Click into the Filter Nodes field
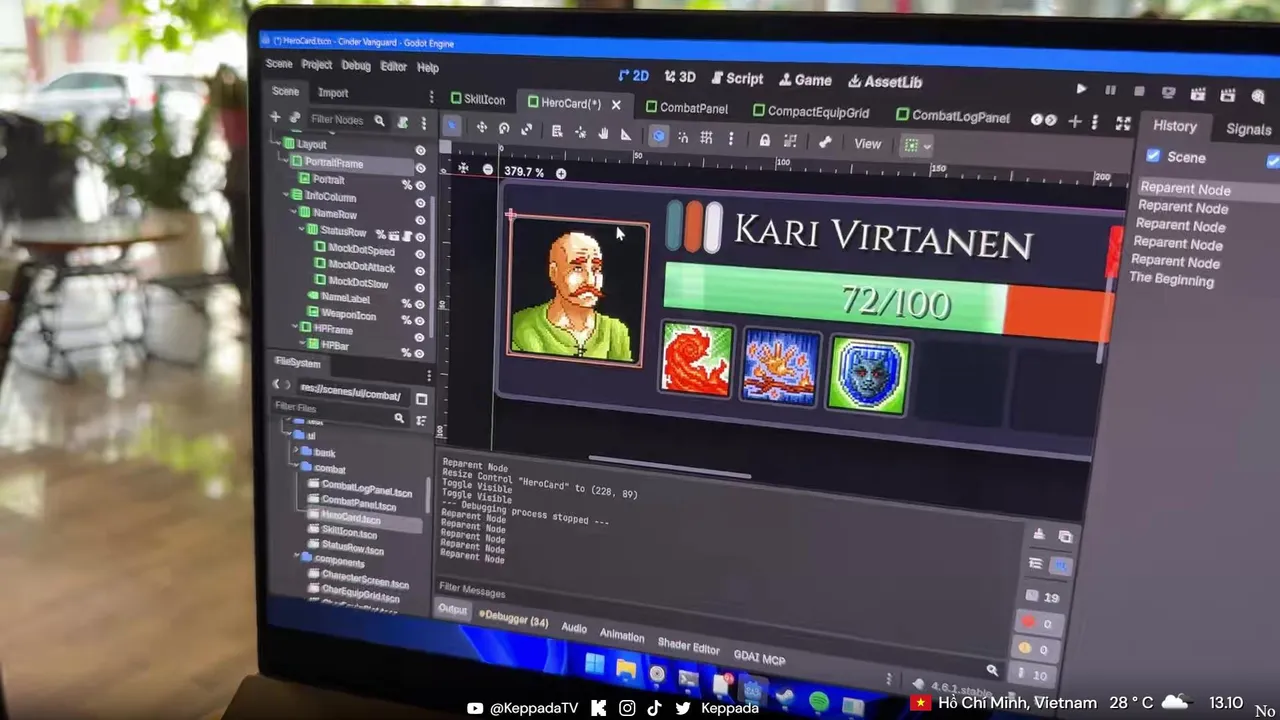1280x720 pixels. (x=347, y=120)
